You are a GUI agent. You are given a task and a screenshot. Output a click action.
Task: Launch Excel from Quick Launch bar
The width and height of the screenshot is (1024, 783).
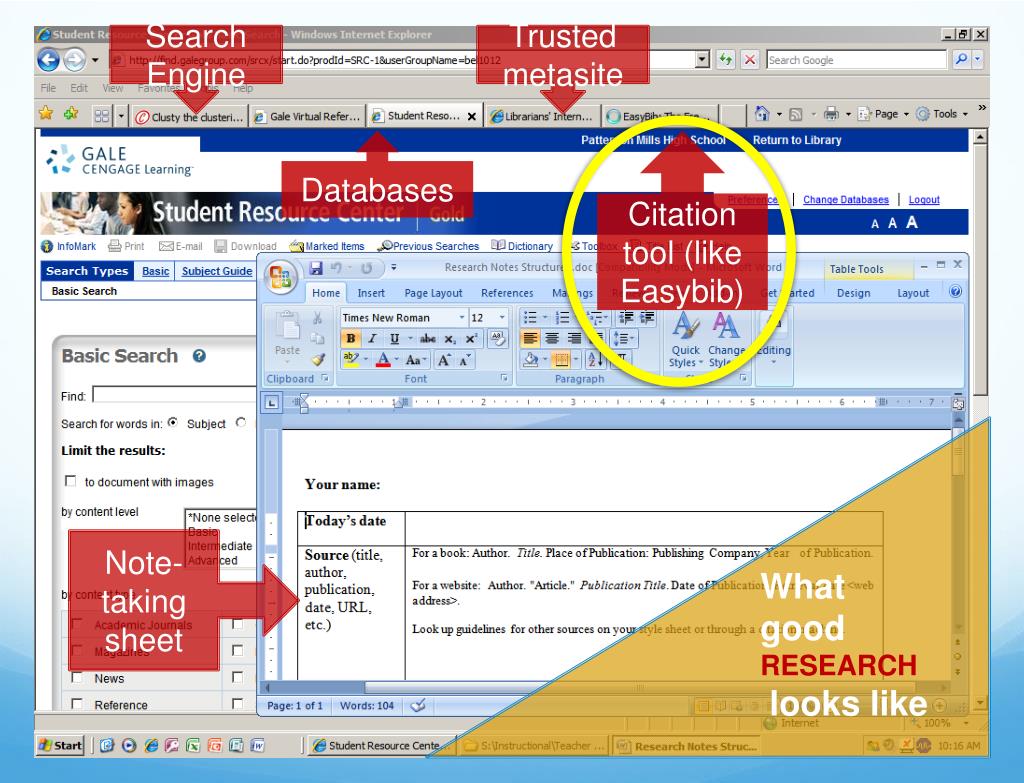pos(193,745)
